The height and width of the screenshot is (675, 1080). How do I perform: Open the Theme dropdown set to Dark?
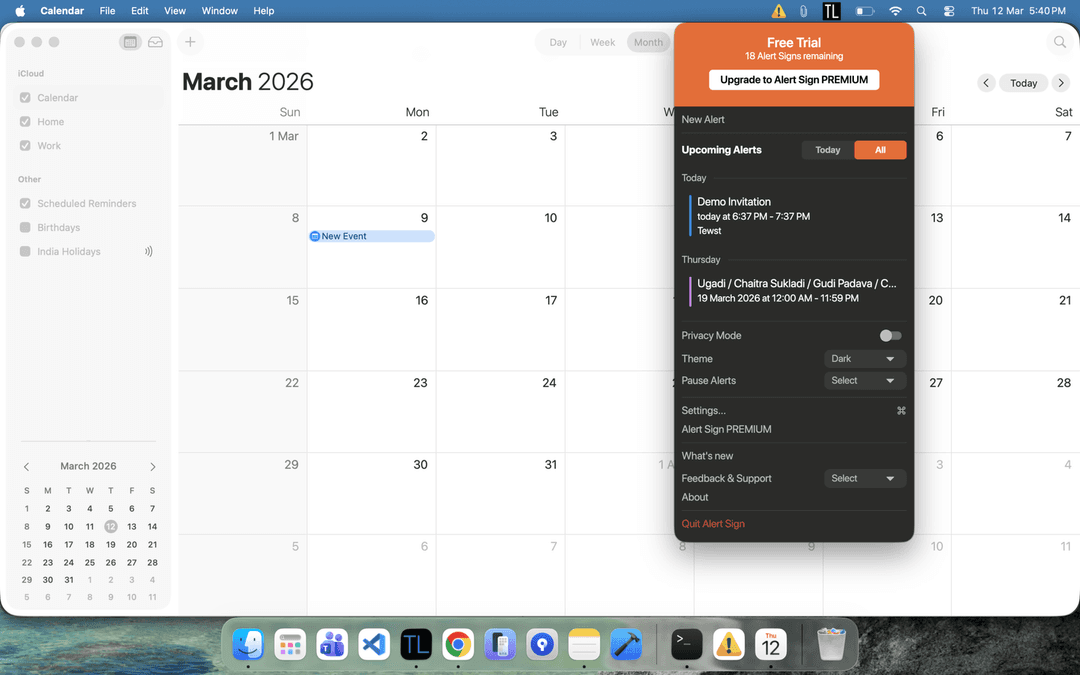865,359
